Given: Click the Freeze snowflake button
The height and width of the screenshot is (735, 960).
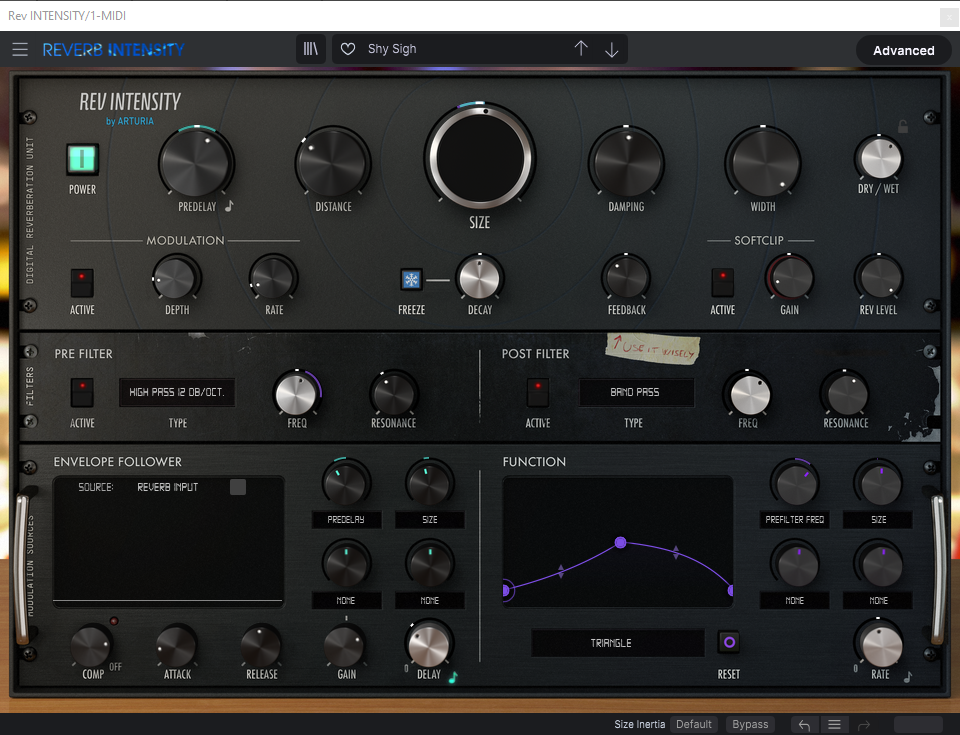Looking at the screenshot, I should (x=411, y=280).
